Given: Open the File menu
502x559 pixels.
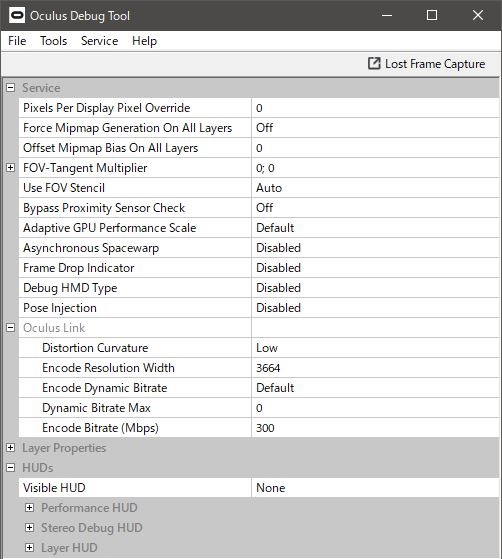Looking at the screenshot, I should click(17, 41).
